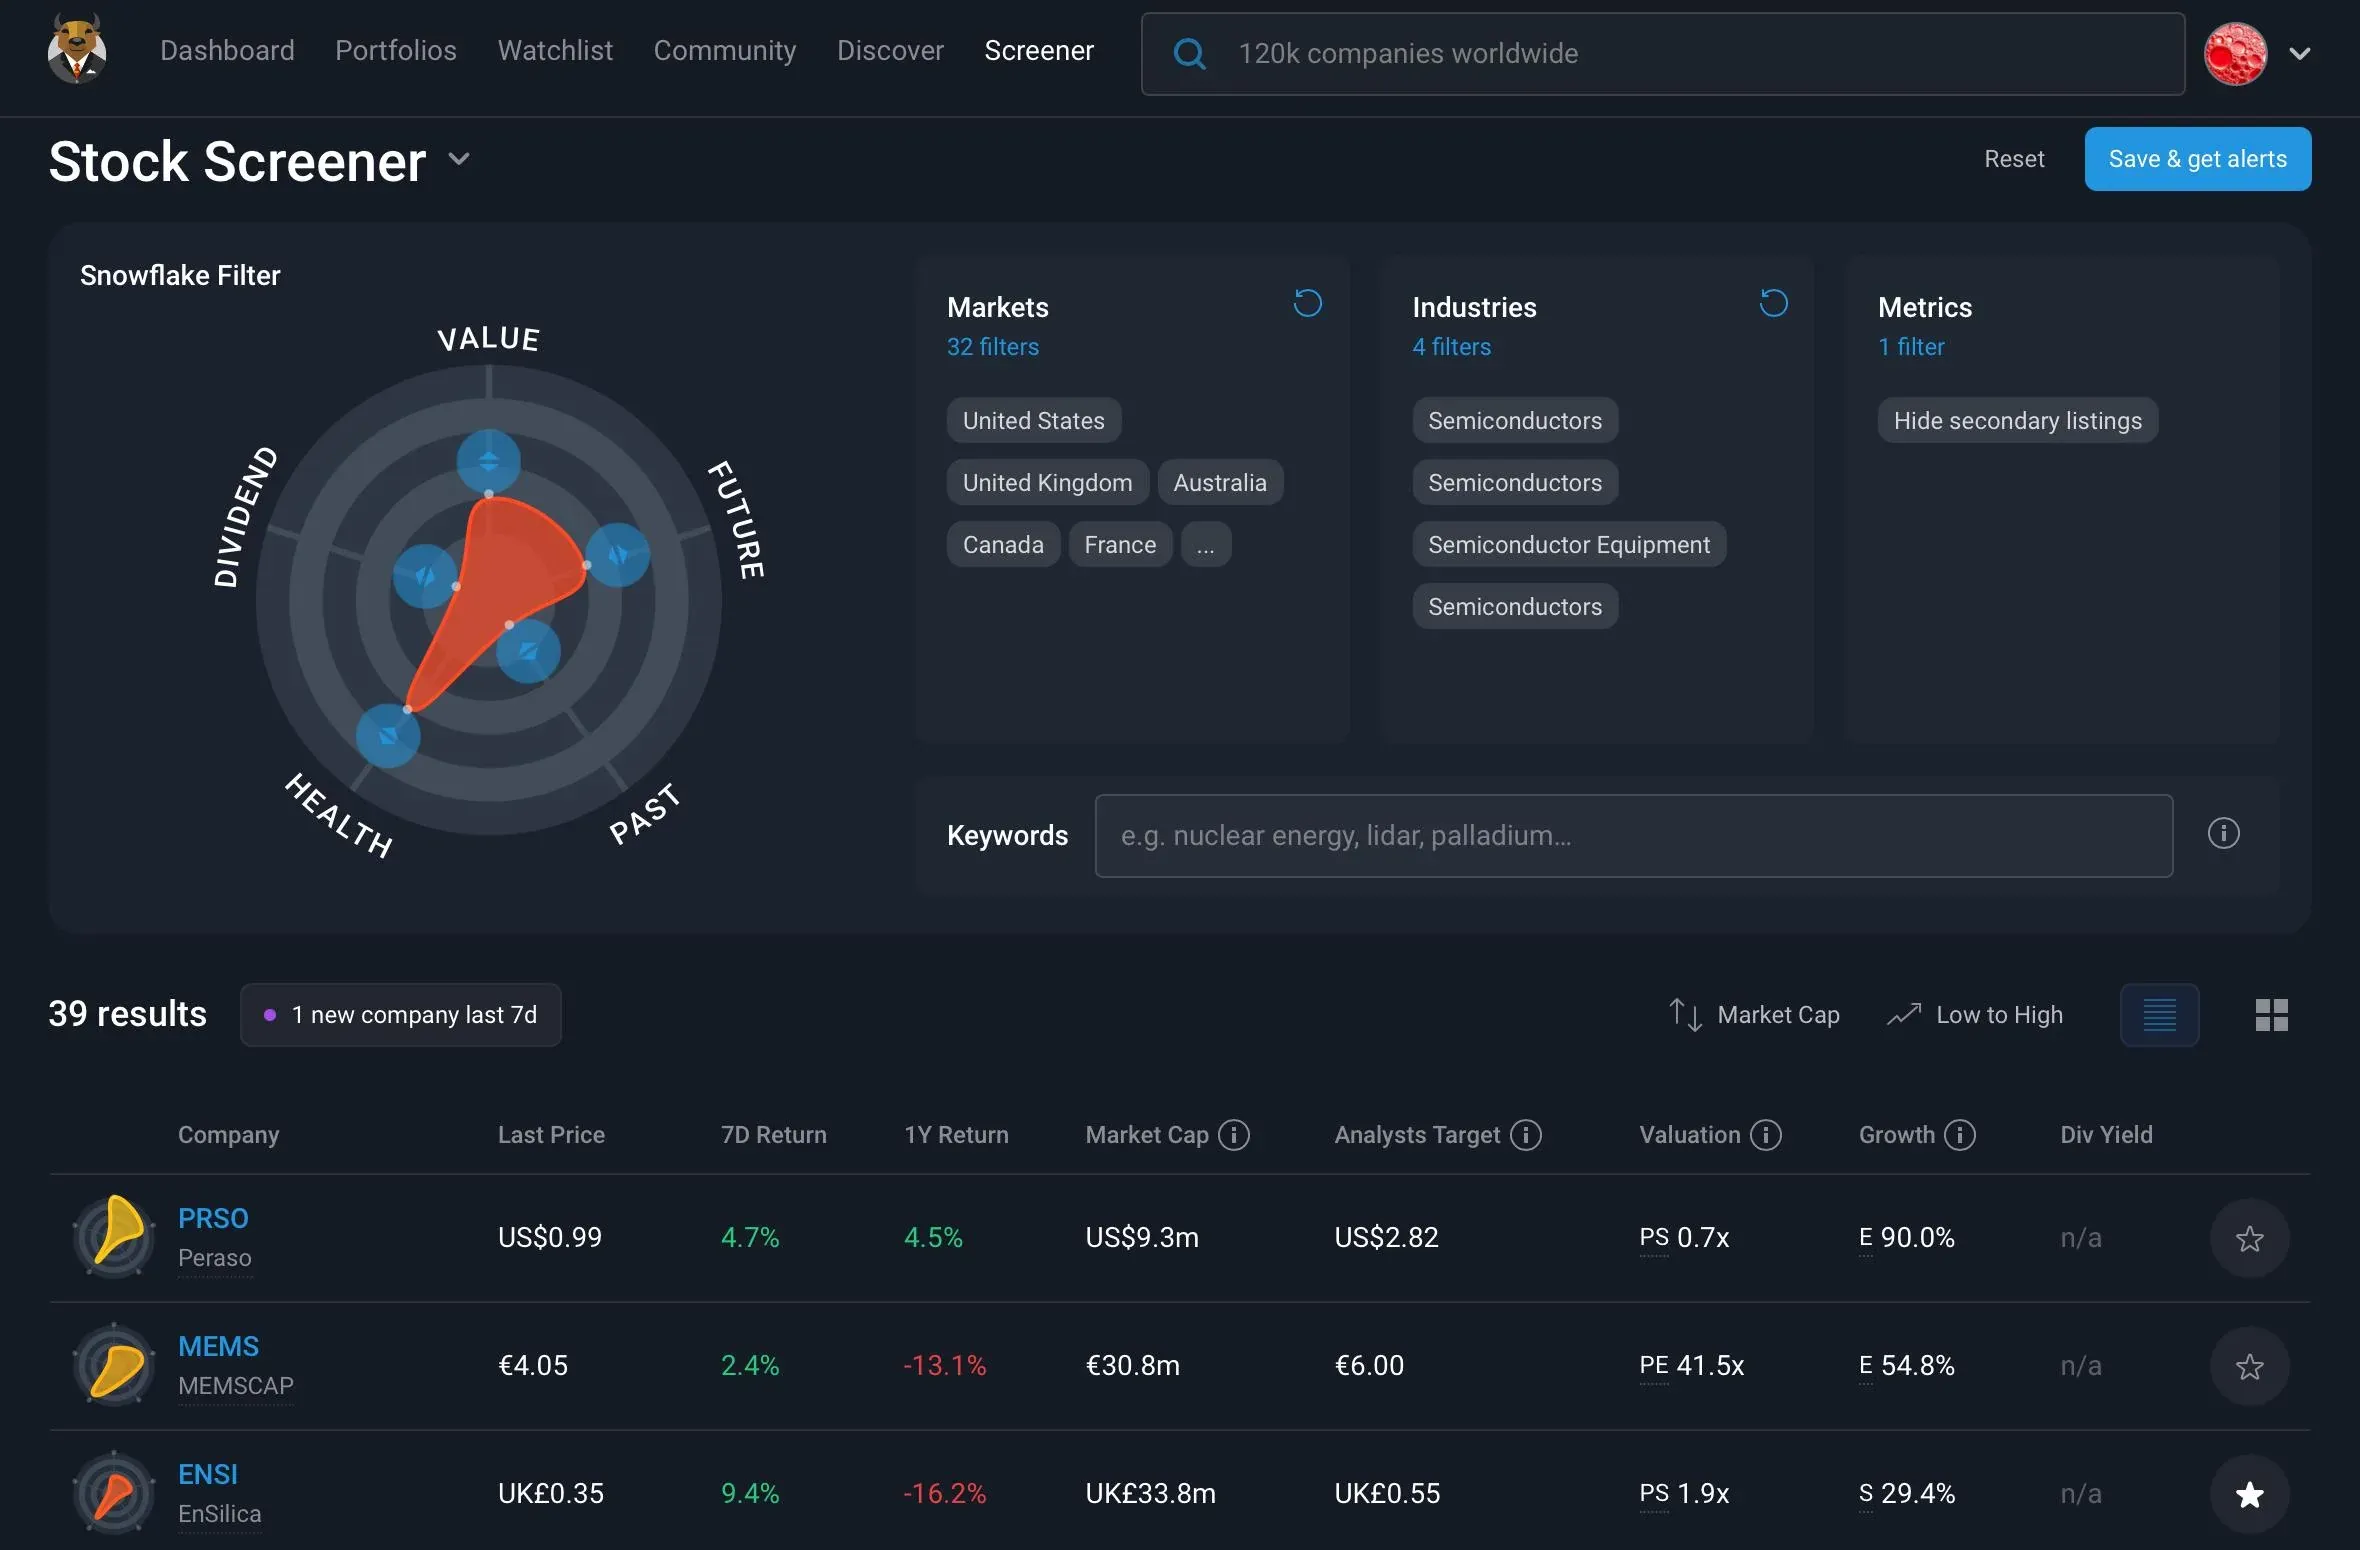Go to the Portfolios nav tab
The height and width of the screenshot is (1550, 2360).
click(x=395, y=51)
